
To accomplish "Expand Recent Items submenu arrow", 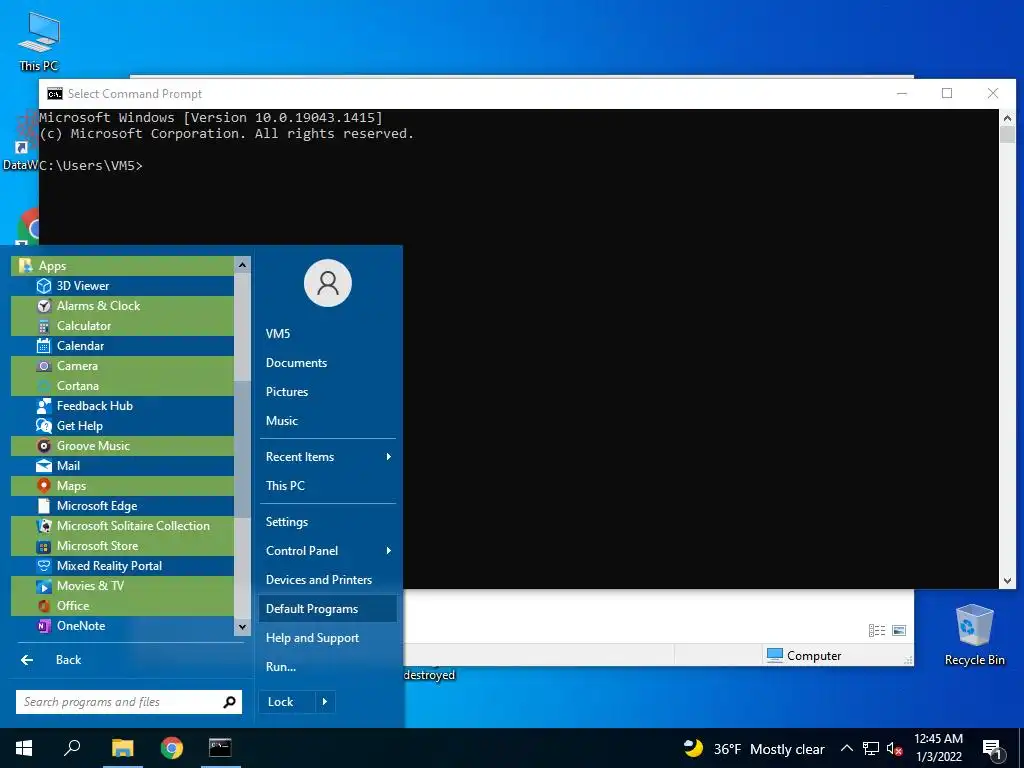I will [x=389, y=456].
